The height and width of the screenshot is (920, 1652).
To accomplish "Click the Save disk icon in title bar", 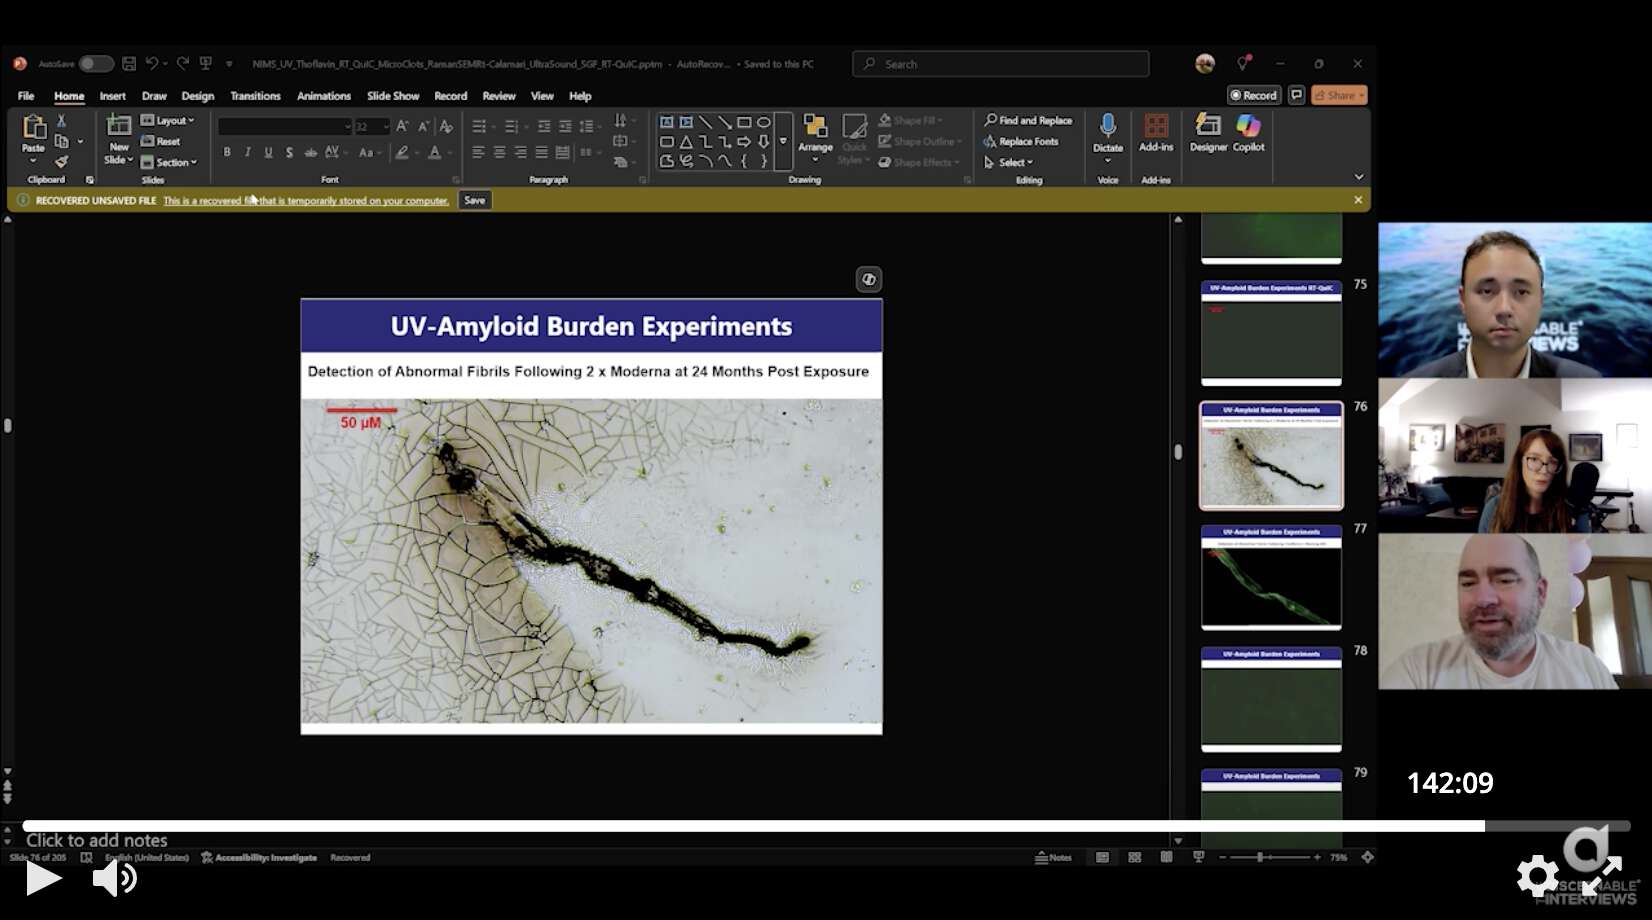I will click(129, 64).
